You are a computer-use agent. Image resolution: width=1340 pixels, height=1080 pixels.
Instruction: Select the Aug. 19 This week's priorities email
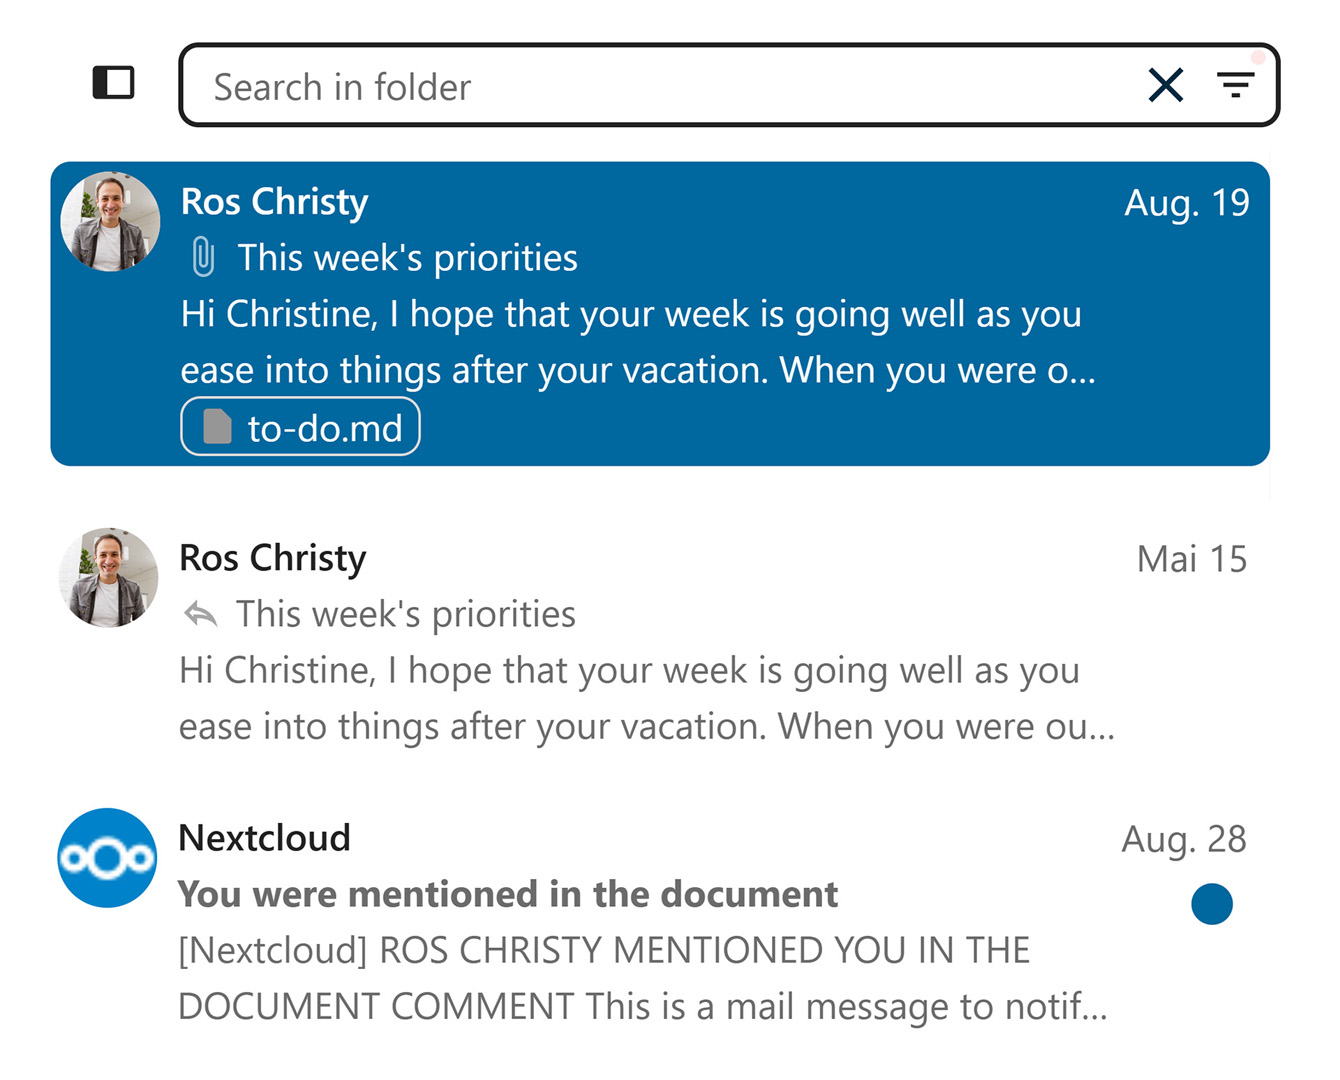(660, 314)
